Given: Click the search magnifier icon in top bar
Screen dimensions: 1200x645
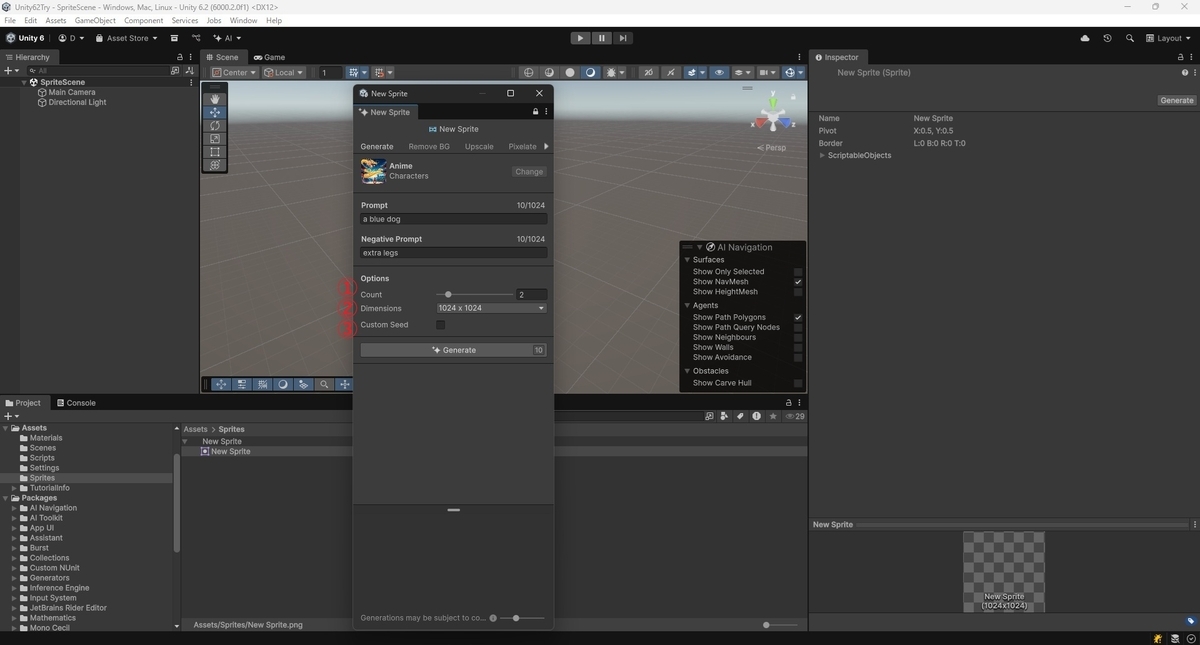Looking at the screenshot, I should coord(1130,38).
